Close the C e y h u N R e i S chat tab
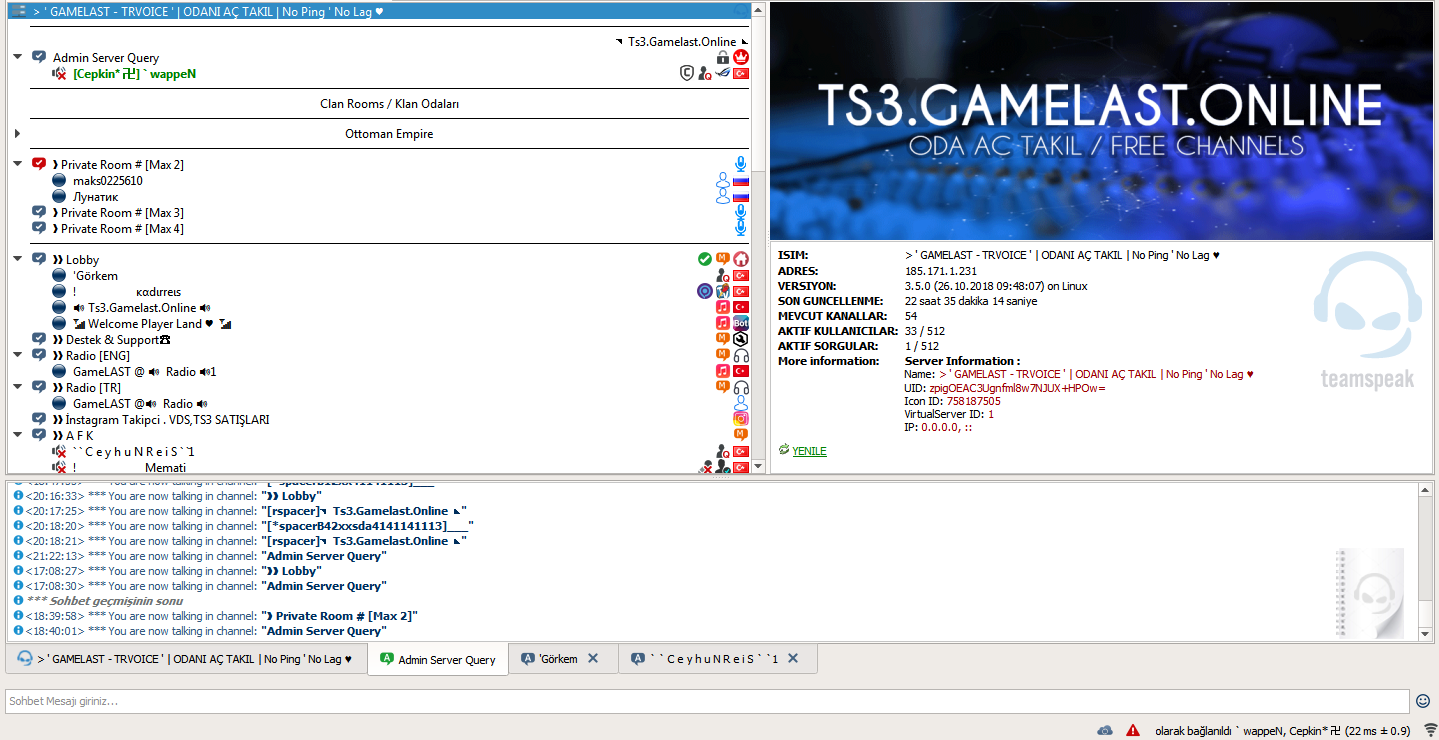The width and height of the screenshot is (1439, 740). click(793, 658)
